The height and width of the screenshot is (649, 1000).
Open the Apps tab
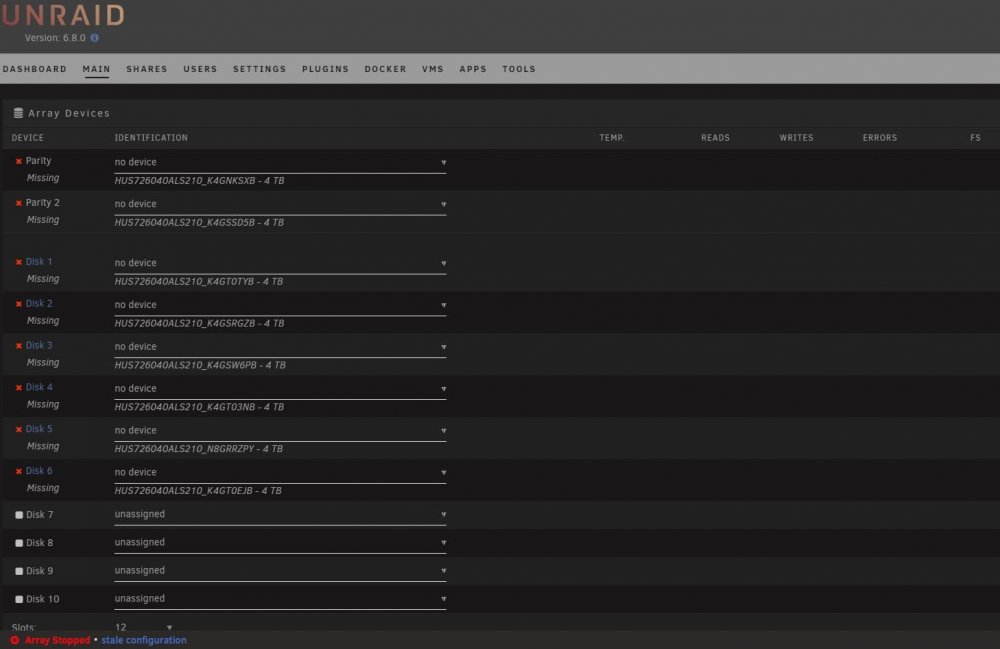click(x=473, y=69)
